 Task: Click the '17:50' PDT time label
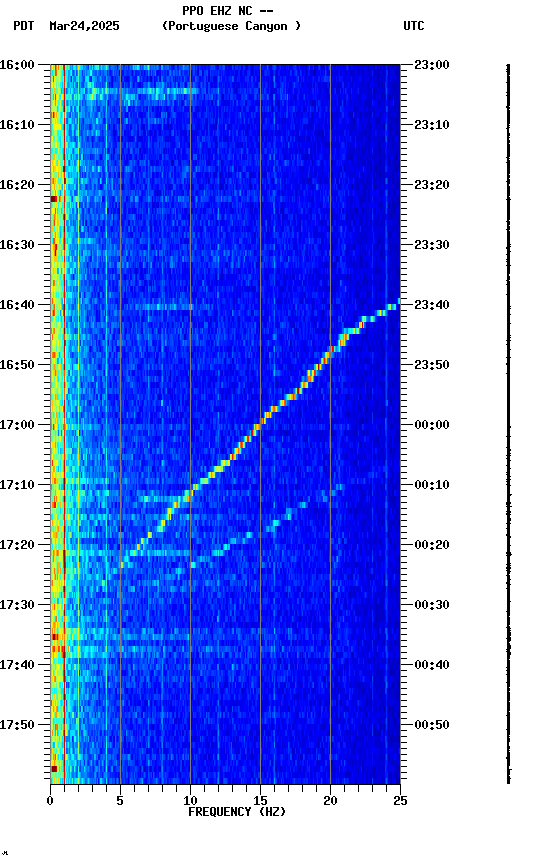tap(17, 725)
